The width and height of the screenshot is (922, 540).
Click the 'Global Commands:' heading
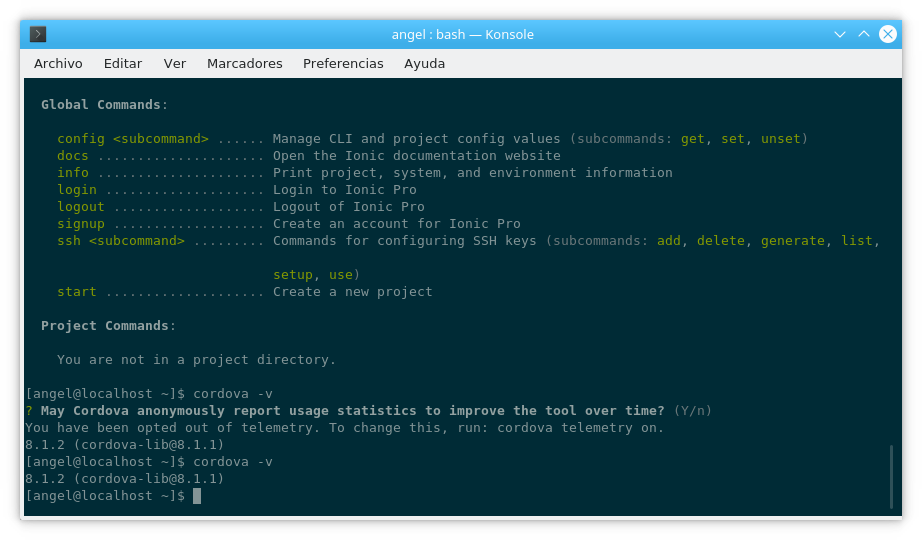(x=104, y=105)
